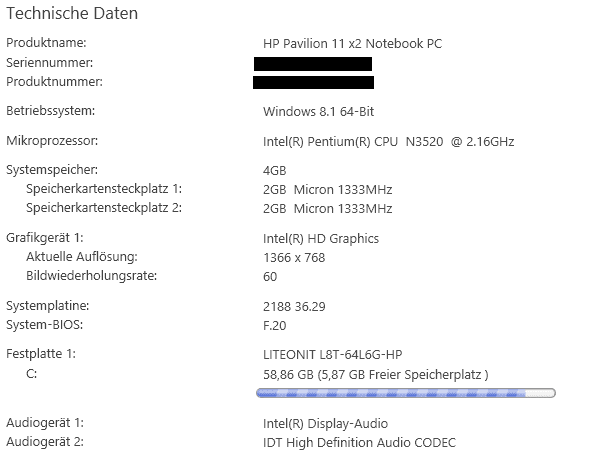Click the redacted Seriennummer value

click(x=313, y=64)
